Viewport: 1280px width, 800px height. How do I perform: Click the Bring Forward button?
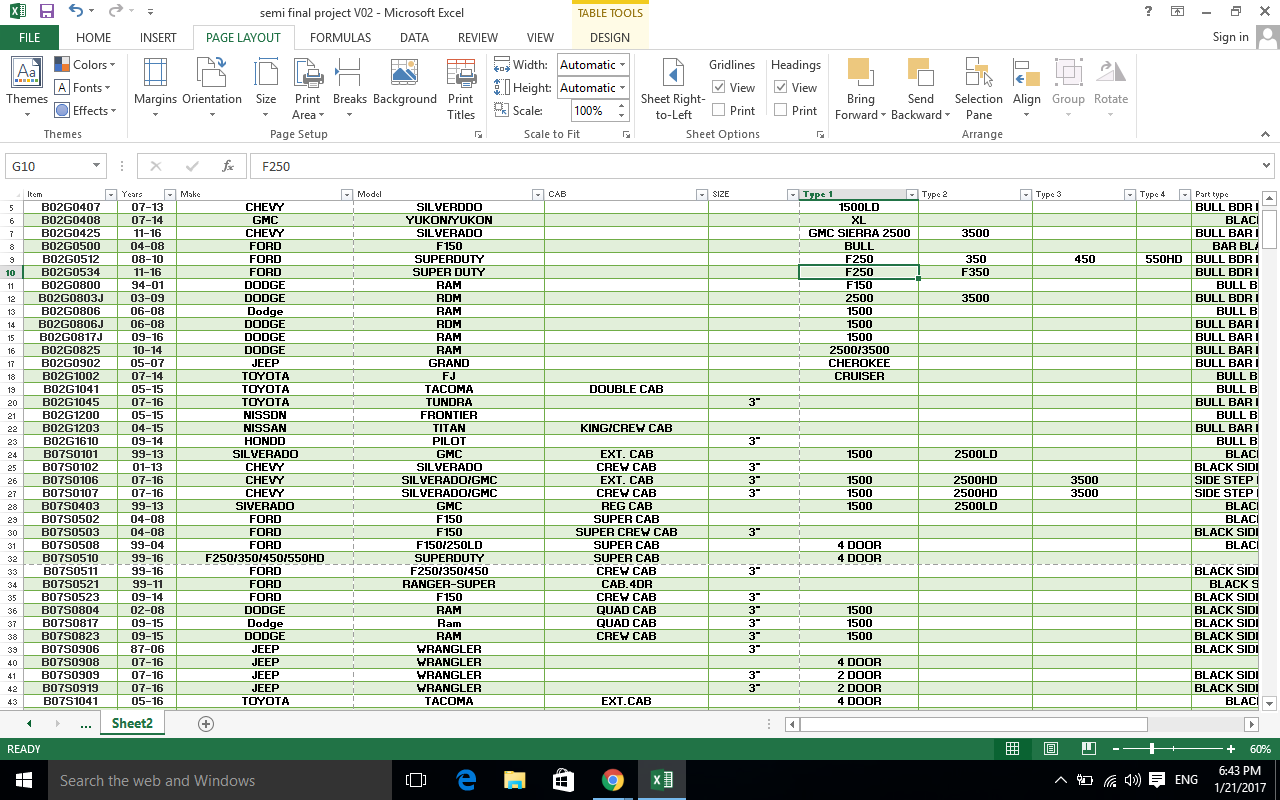pyautogui.click(x=860, y=88)
